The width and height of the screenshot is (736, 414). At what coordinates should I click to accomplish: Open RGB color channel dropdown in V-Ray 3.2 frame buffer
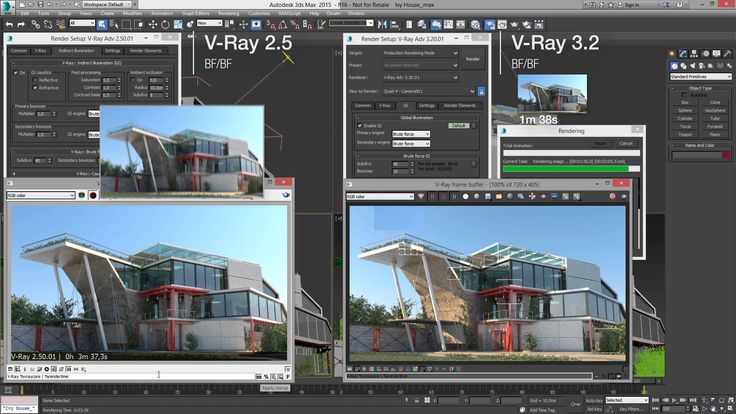point(380,197)
